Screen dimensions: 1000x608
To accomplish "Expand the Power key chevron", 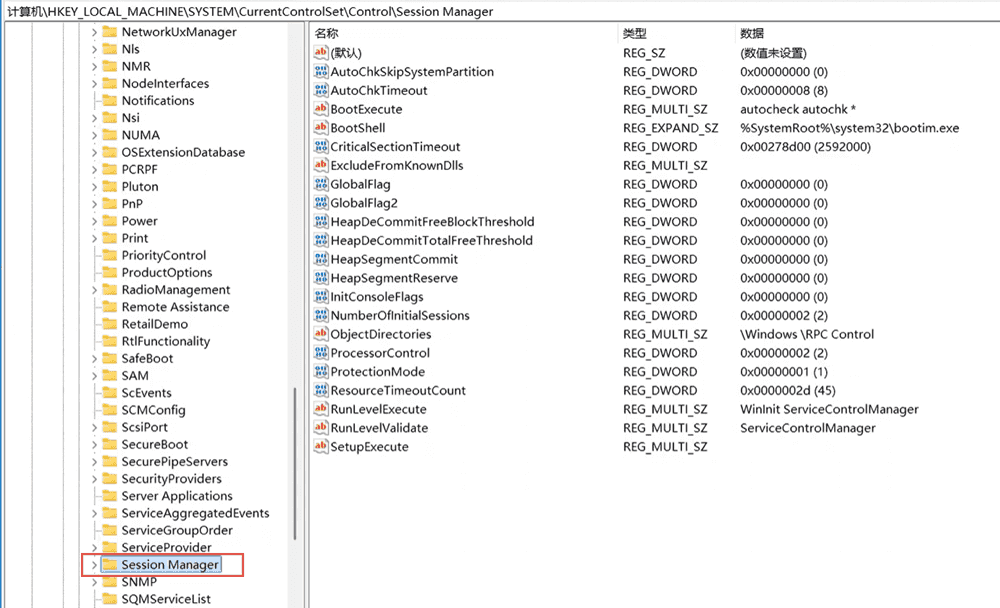I will point(94,221).
